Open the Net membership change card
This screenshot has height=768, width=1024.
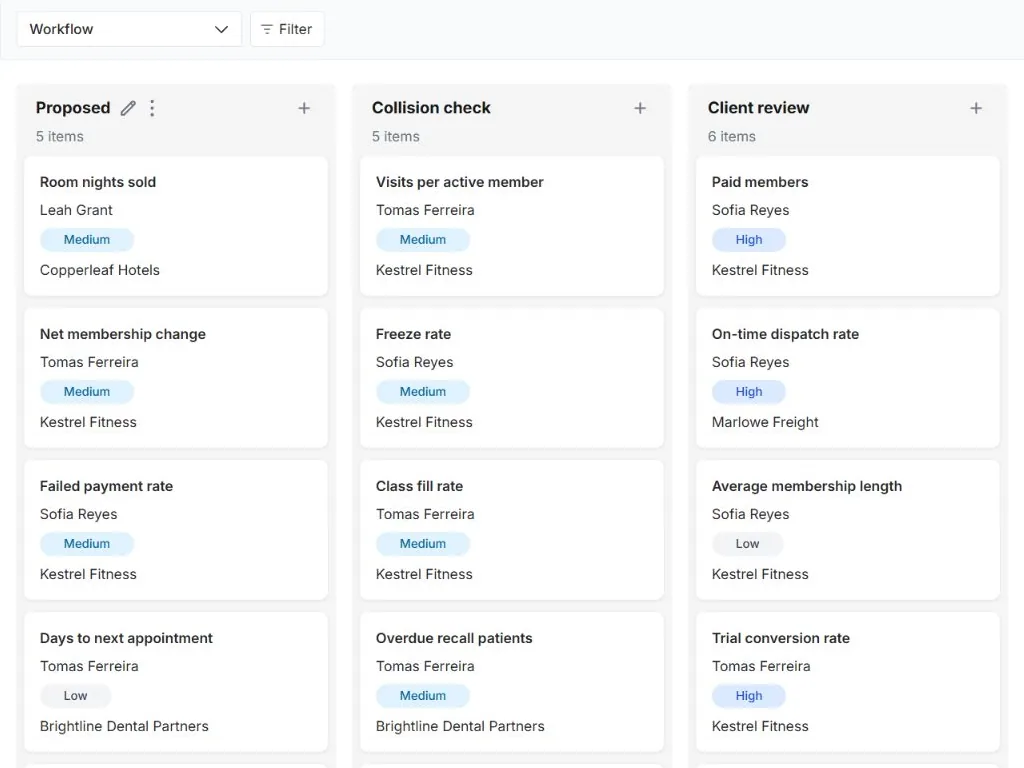(x=176, y=378)
